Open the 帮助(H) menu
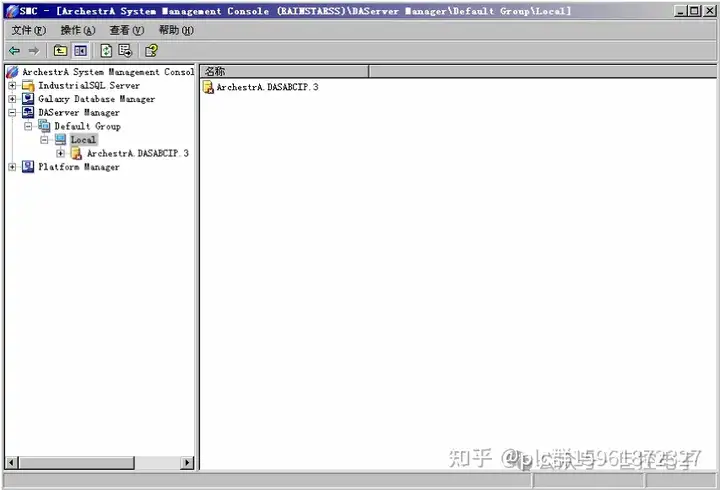This screenshot has width=720, height=490. (176, 30)
